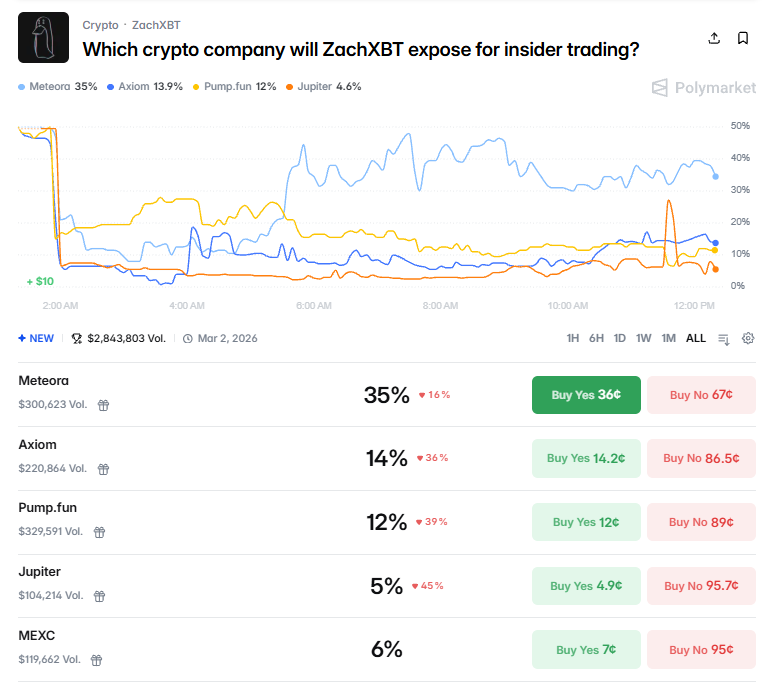Open the chart settings gear

tap(748, 338)
